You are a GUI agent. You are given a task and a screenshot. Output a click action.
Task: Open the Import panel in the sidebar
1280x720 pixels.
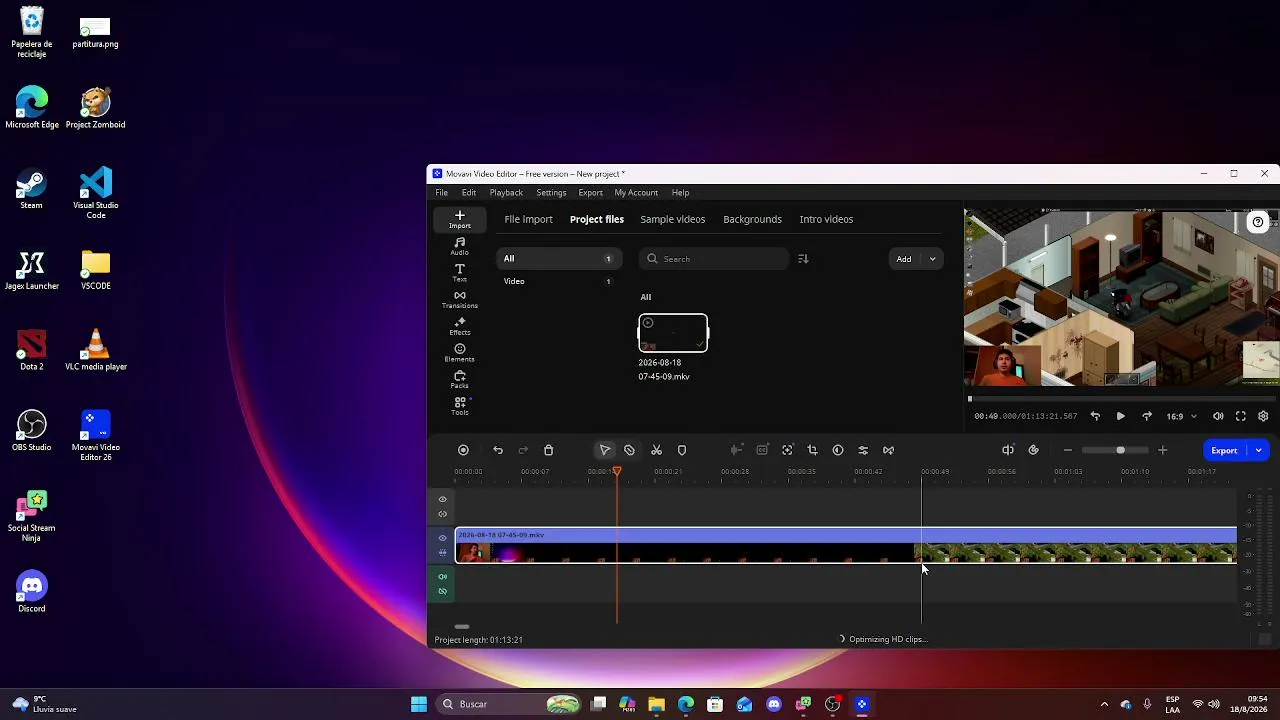(459, 220)
